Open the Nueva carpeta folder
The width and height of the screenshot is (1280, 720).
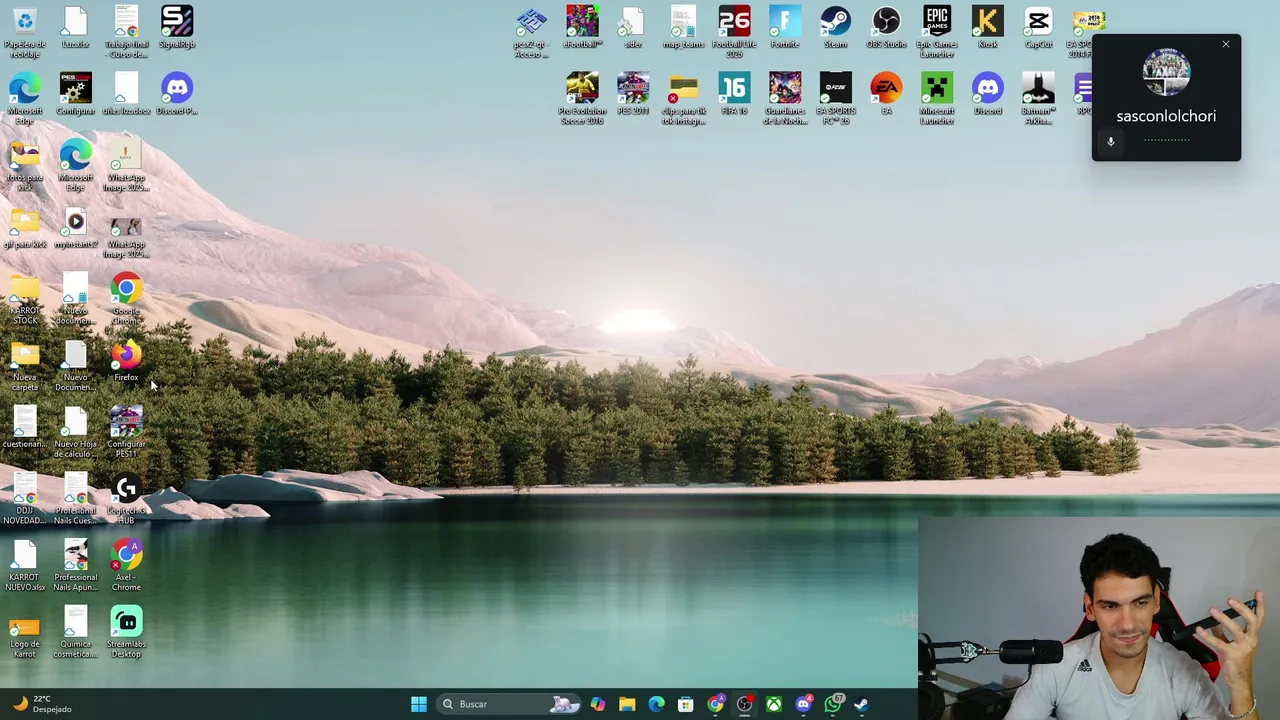pos(25,366)
